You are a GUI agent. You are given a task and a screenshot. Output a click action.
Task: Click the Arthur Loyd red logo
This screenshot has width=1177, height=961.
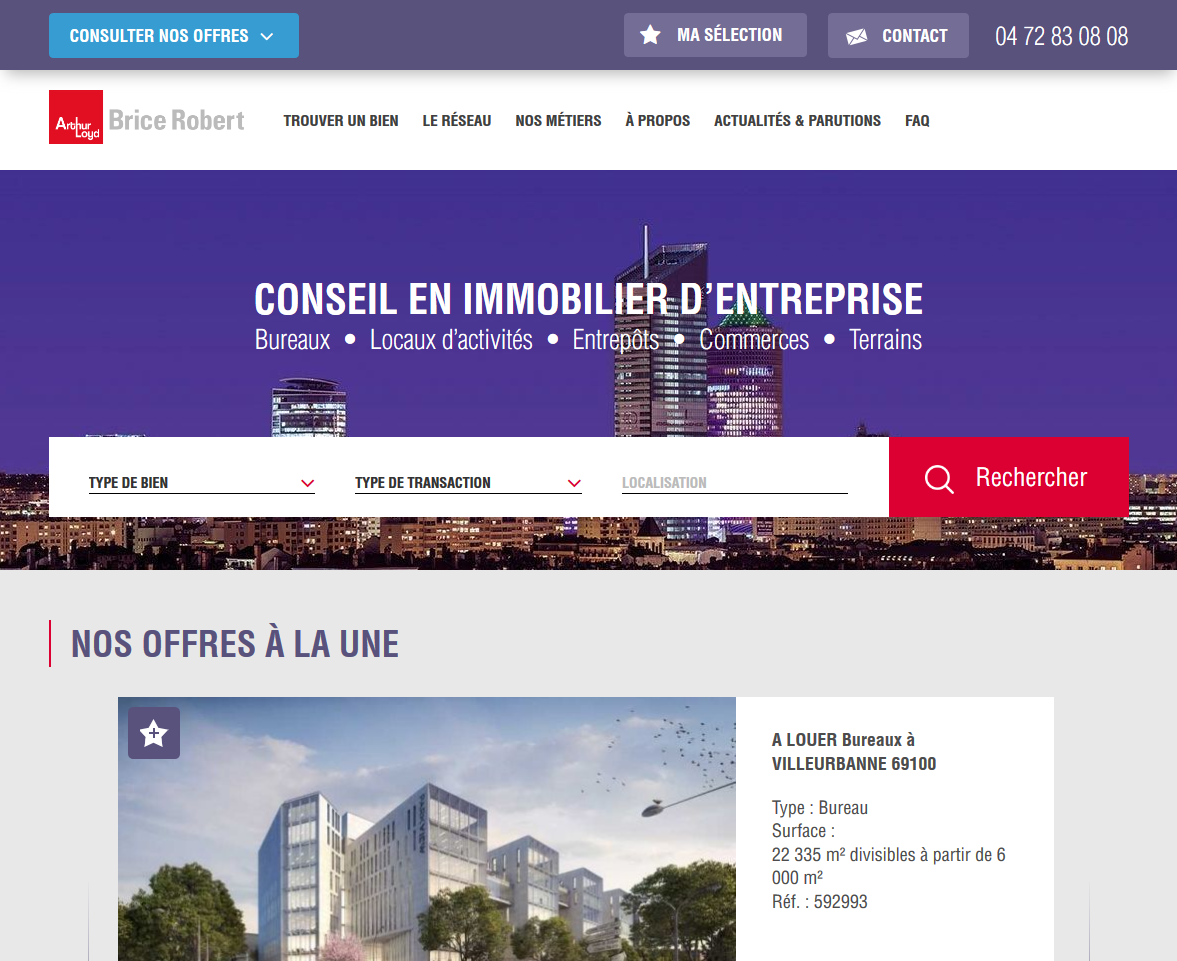point(76,117)
